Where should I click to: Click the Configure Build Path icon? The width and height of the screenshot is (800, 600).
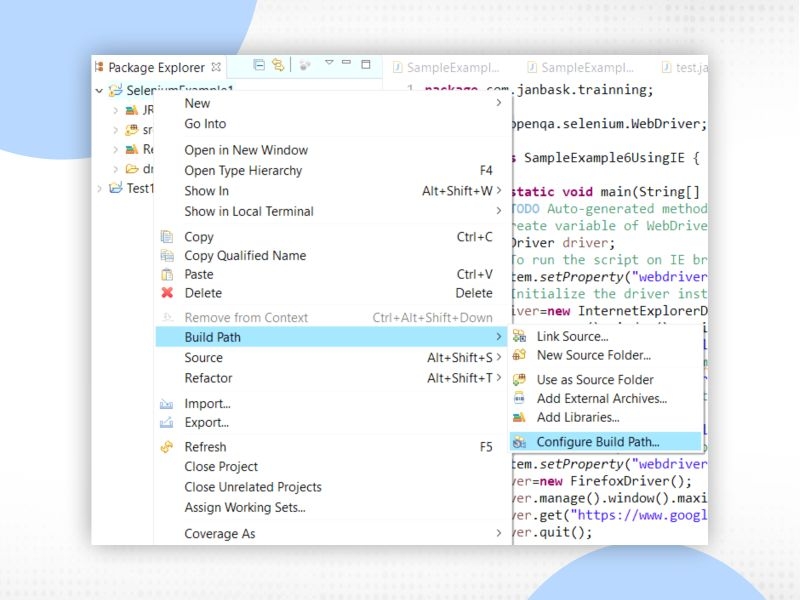(x=520, y=441)
